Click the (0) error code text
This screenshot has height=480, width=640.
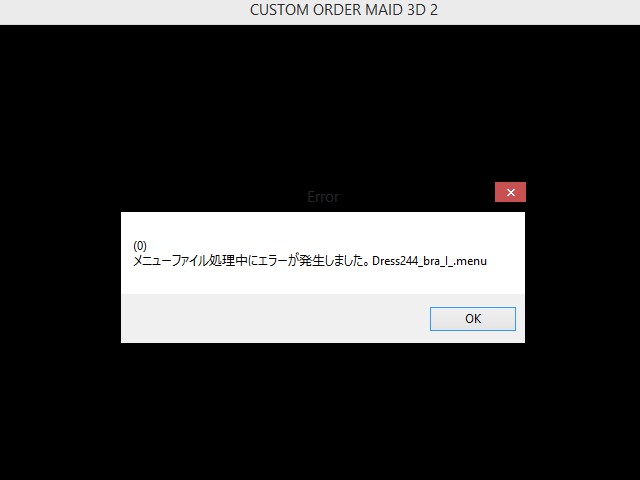[140, 246]
